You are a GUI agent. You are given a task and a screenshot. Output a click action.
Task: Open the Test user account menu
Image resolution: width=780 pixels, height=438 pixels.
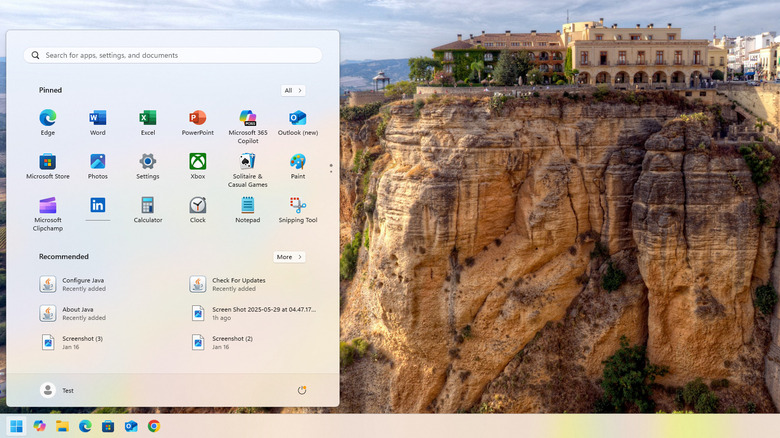coord(57,390)
